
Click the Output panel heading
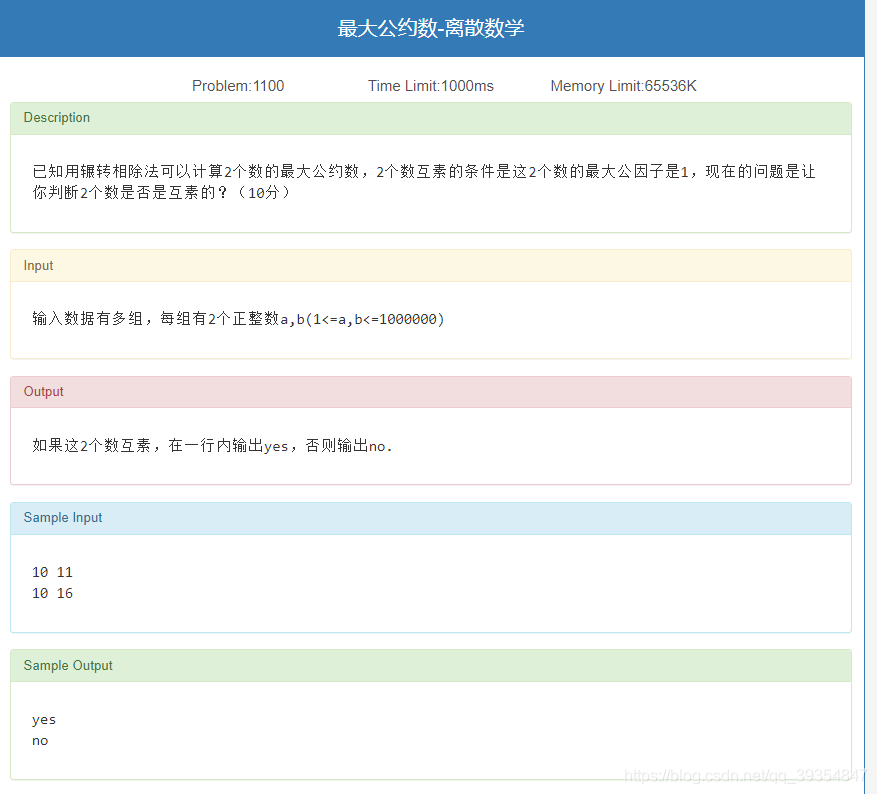coord(431,391)
